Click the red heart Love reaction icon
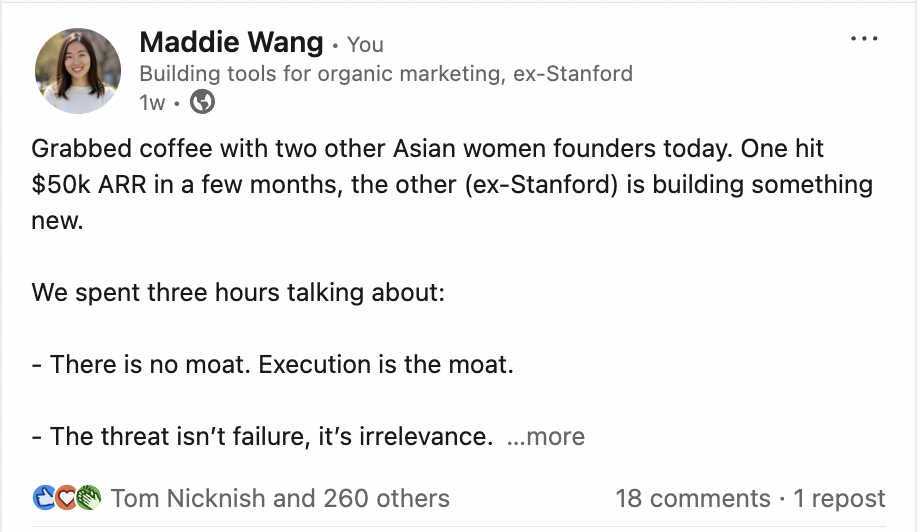The width and height of the screenshot is (920, 532). pyautogui.click(x=66, y=497)
